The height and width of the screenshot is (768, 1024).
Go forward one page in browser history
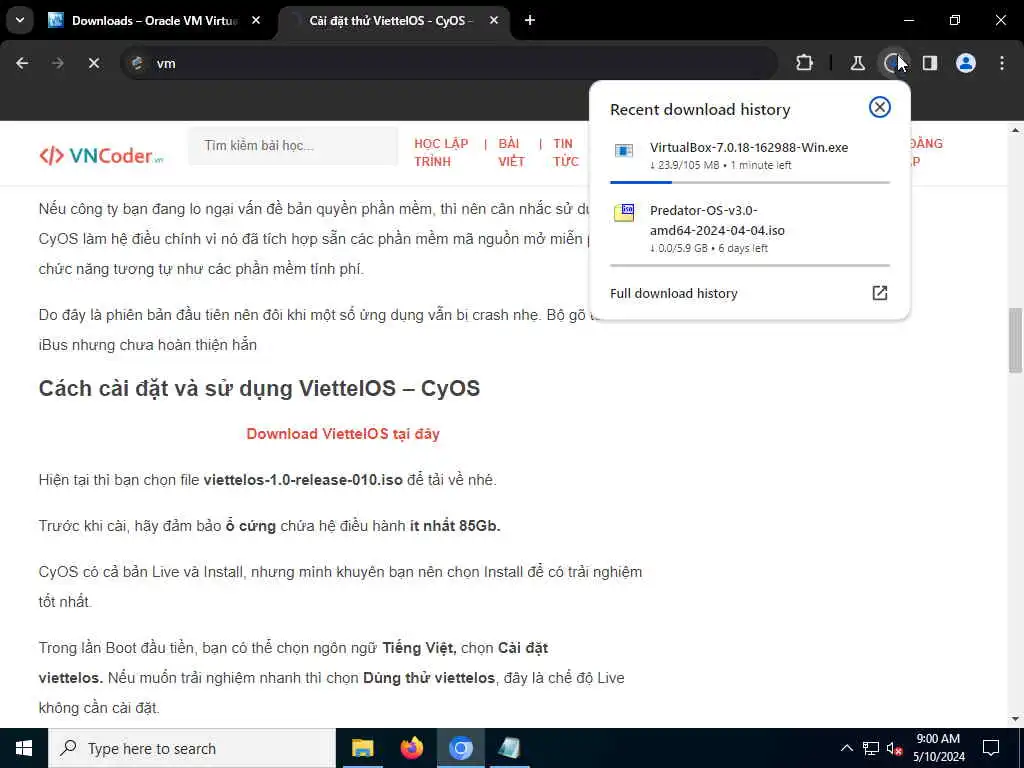58,63
